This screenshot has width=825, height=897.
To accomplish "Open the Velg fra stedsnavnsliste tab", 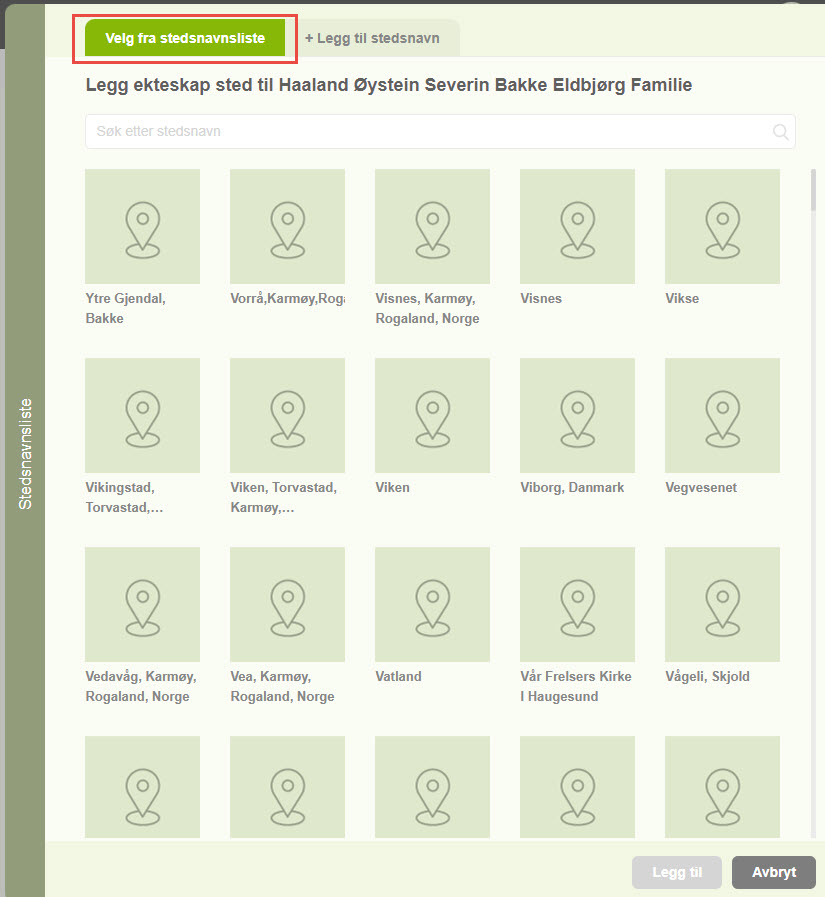I will [185, 38].
